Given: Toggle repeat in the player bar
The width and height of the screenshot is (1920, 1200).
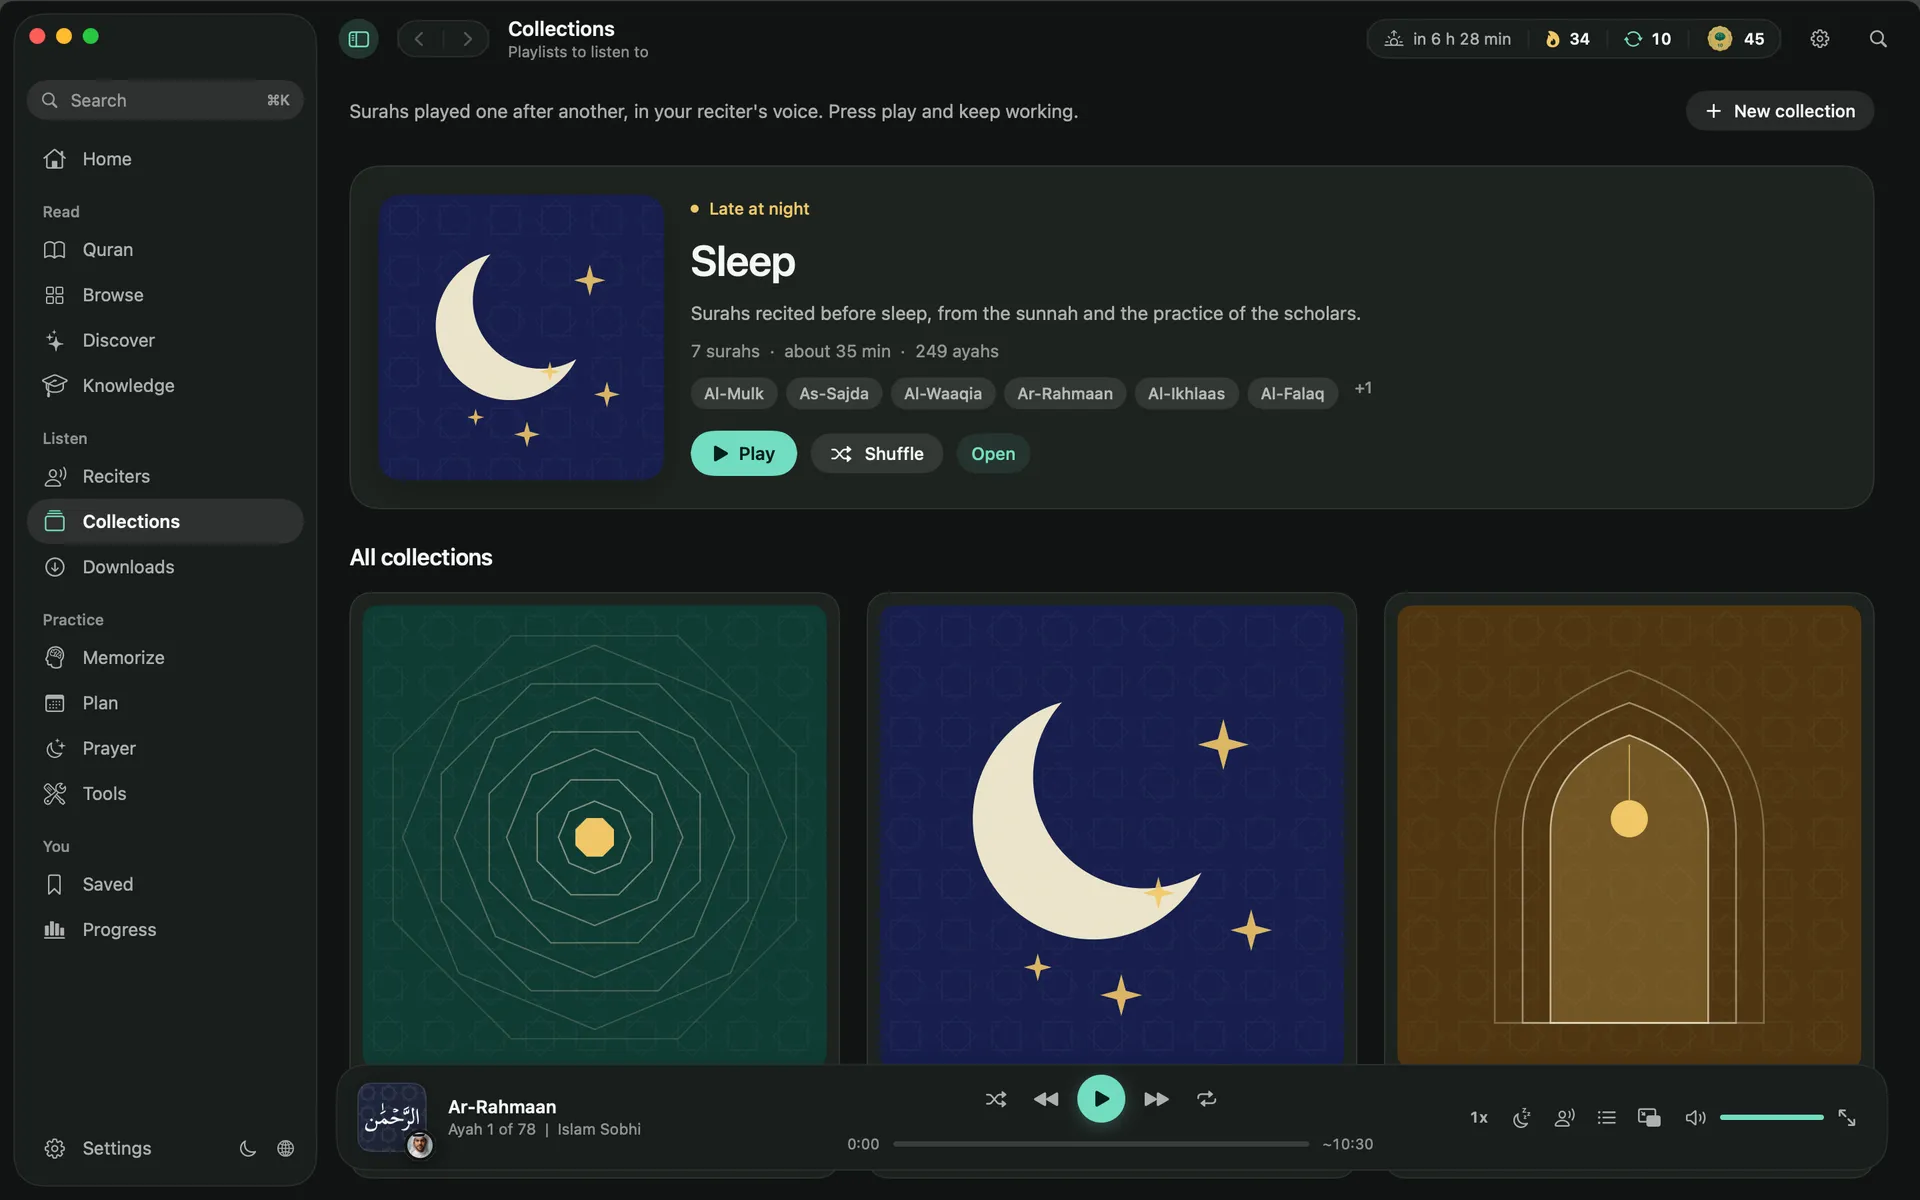Looking at the screenshot, I should [1207, 1099].
